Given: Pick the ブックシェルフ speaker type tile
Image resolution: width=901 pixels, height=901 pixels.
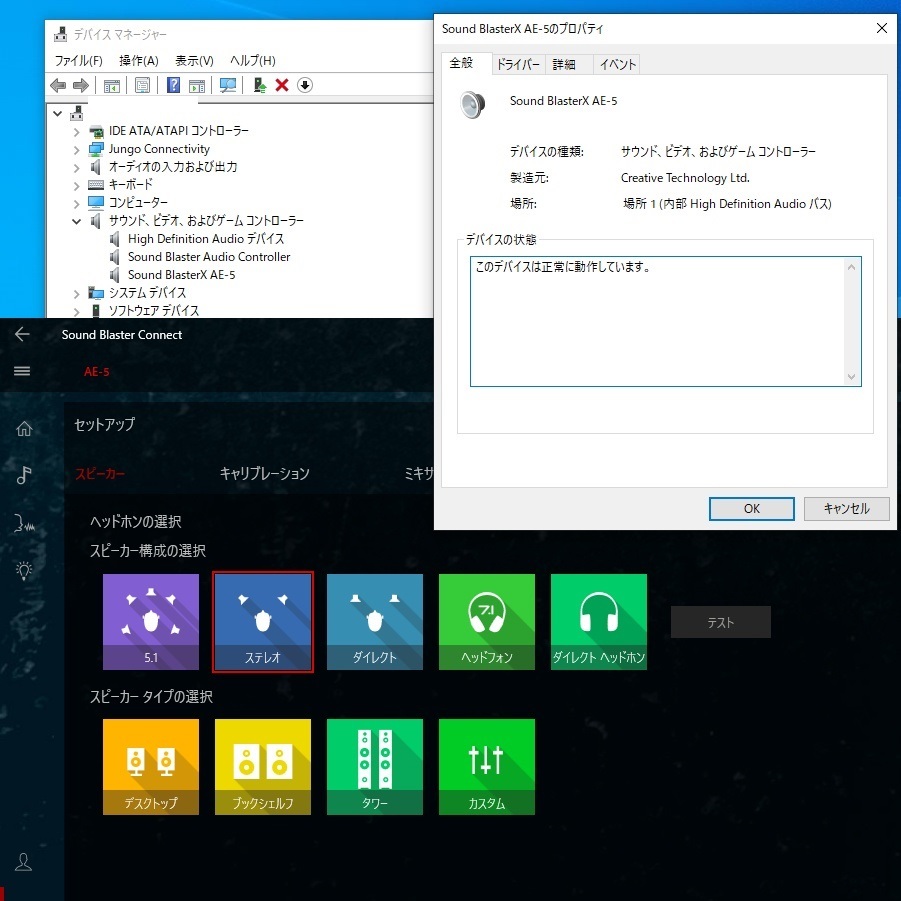Looking at the screenshot, I should pos(263,767).
